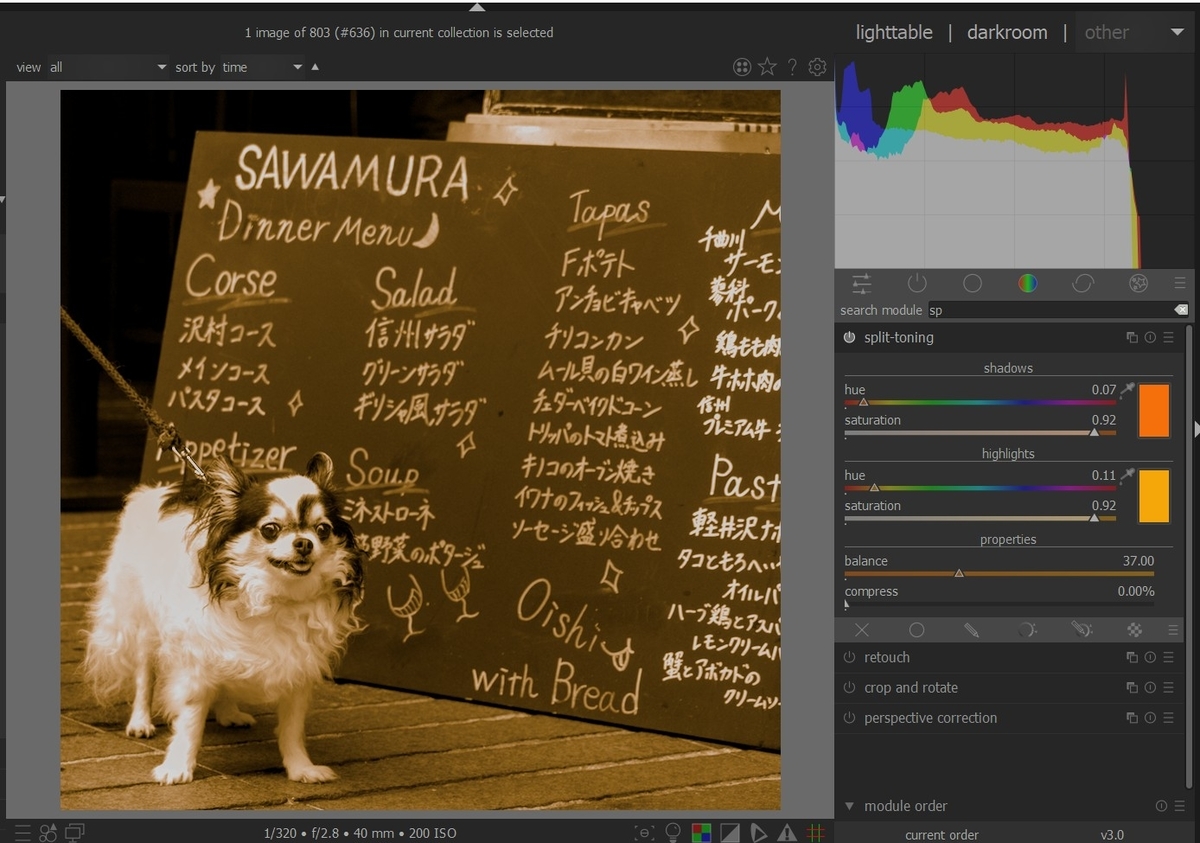Screen dimensions: 1200x843
Task: Set blending mask to off (X icon)
Action: point(862,630)
